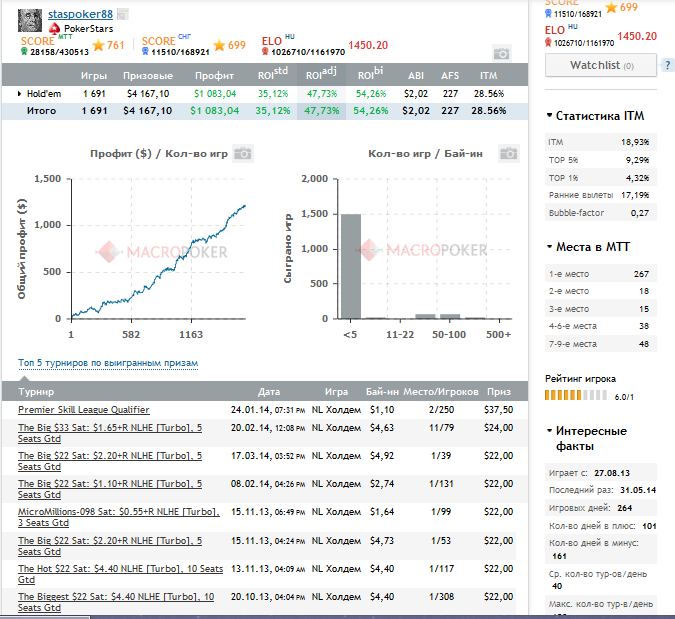Click the gold star beside 699 in sidebar
The width and height of the screenshot is (675, 619).
tap(611, 7)
